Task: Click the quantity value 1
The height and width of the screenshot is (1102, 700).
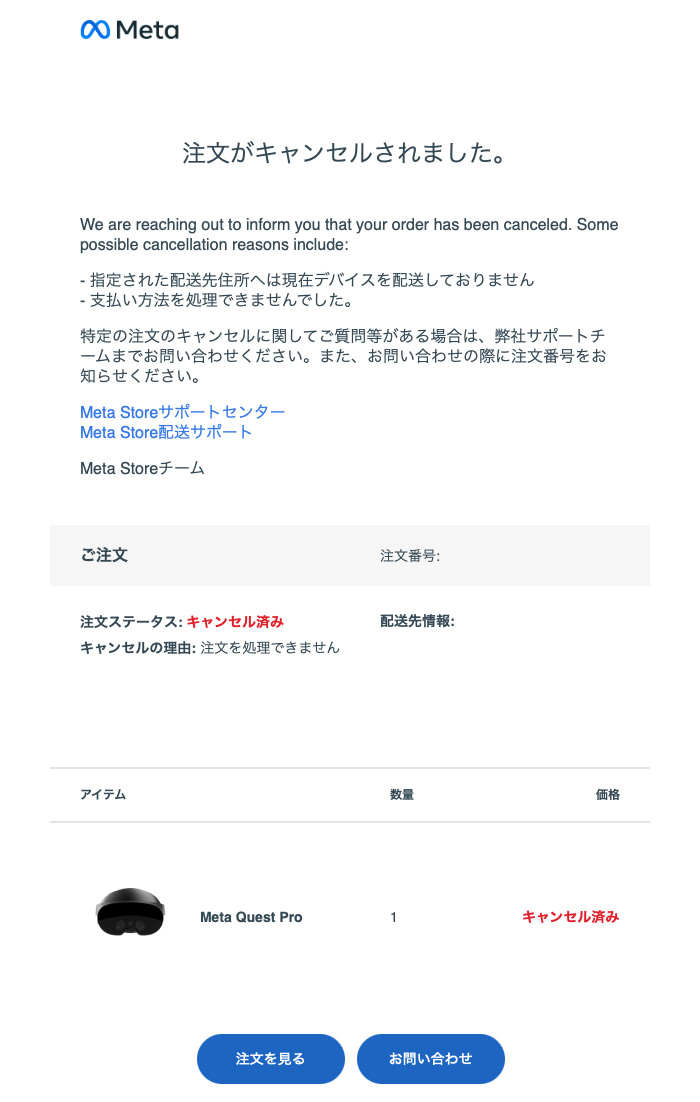Action: click(x=394, y=917)
